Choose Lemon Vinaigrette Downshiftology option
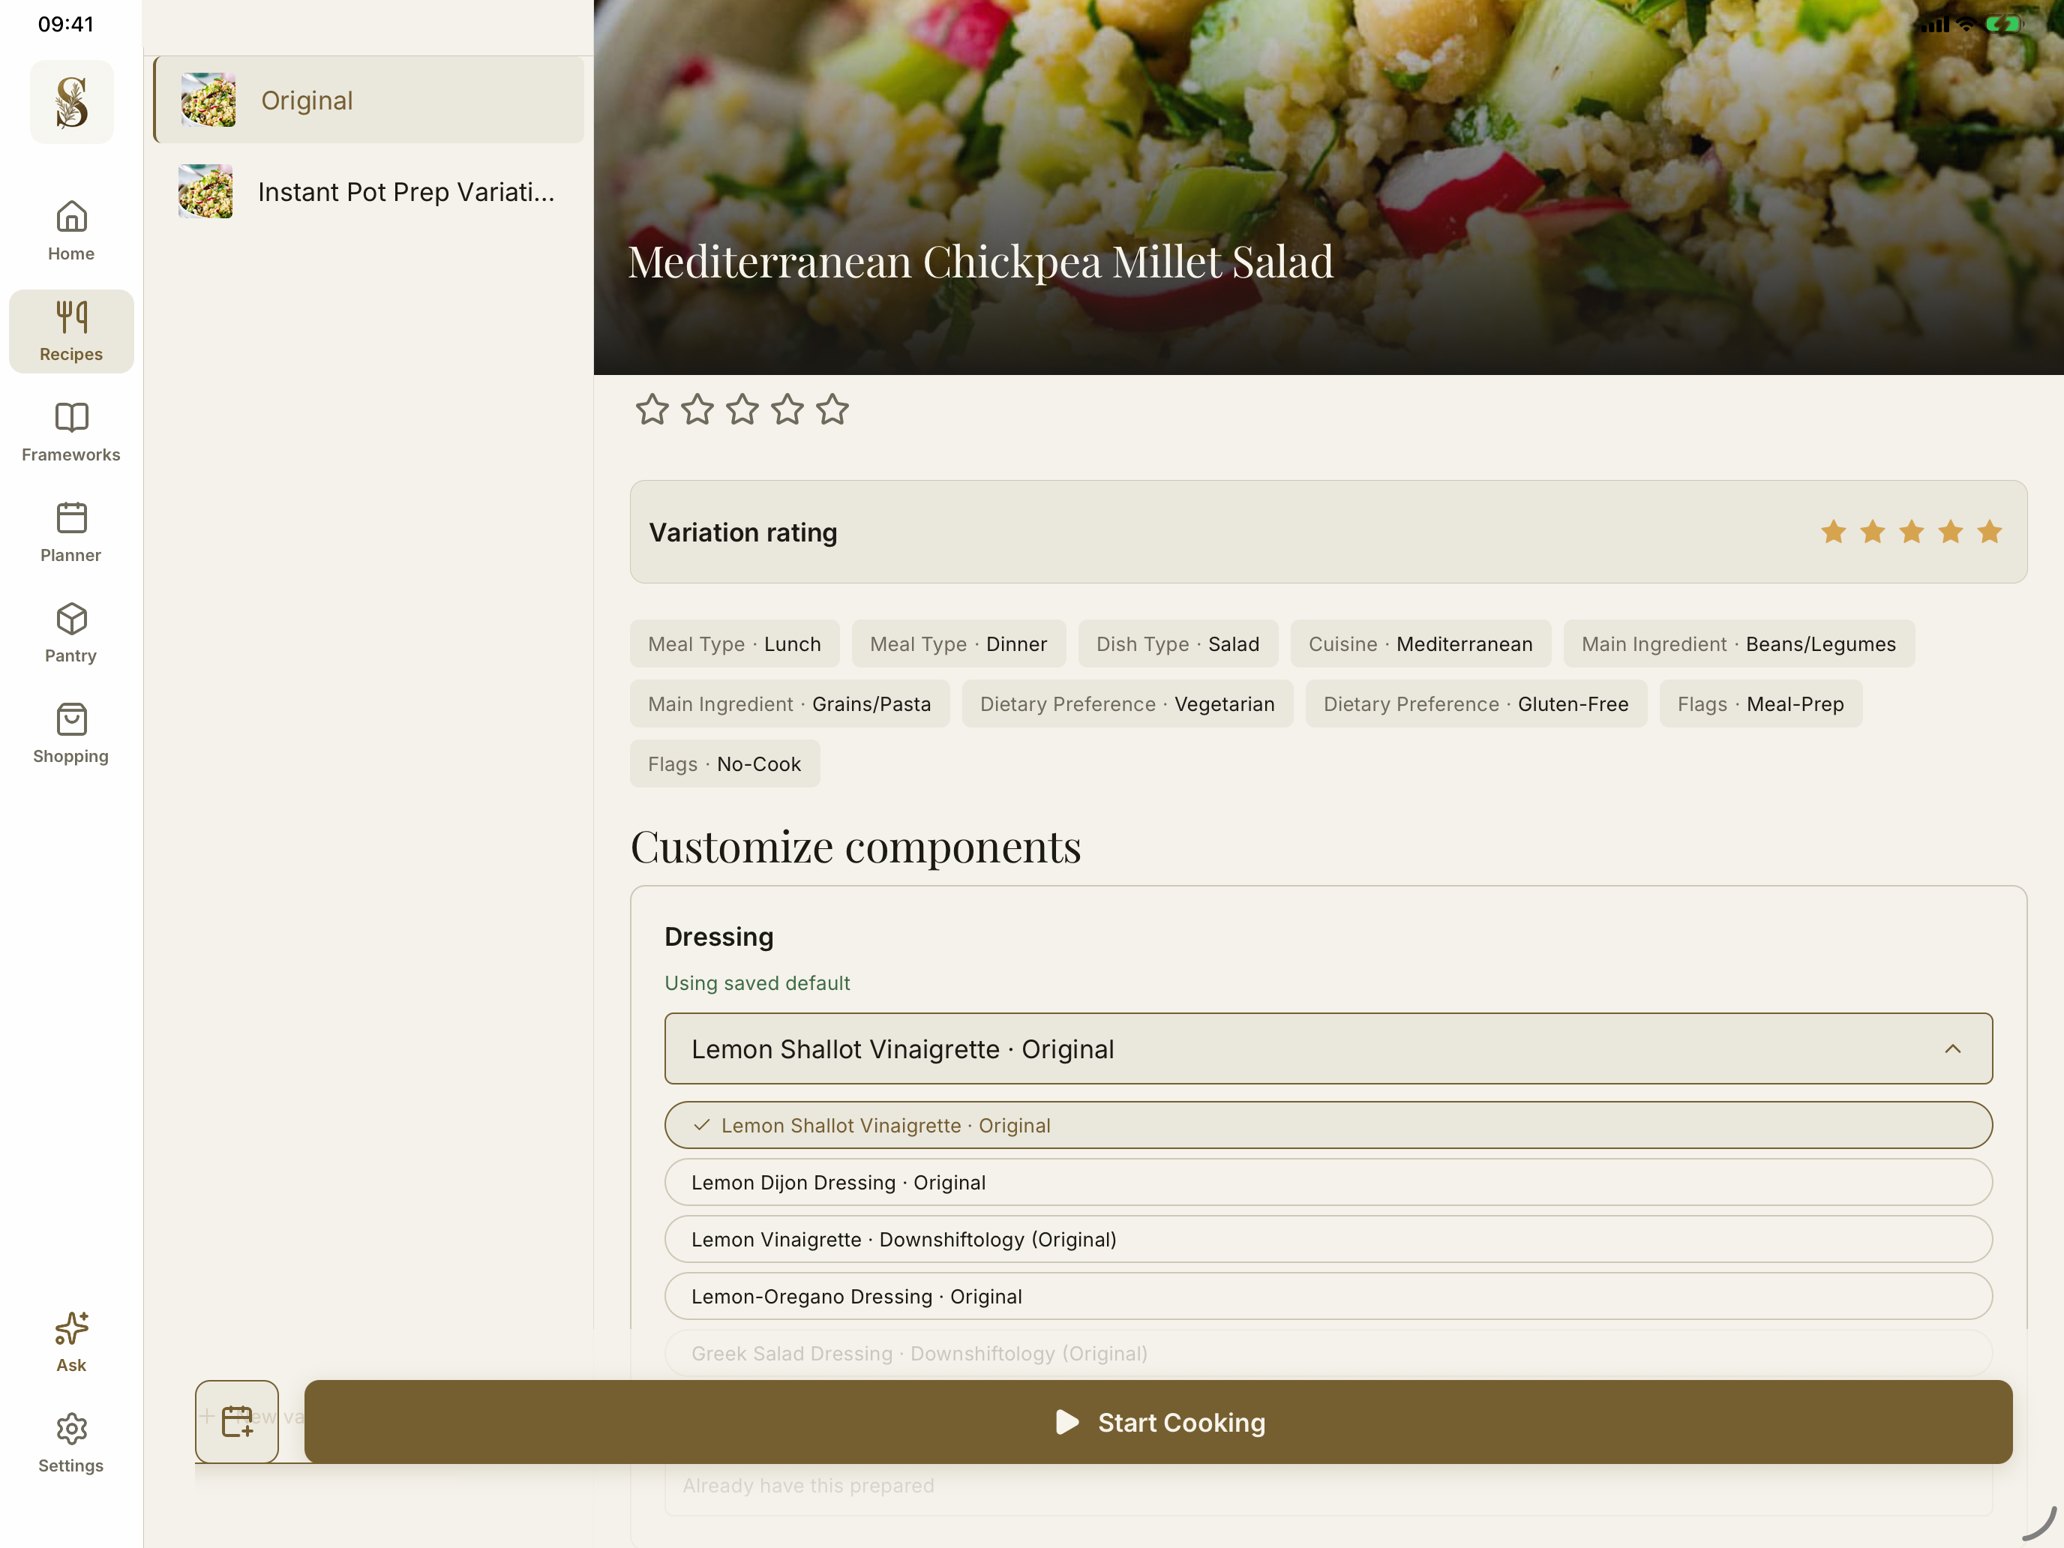Viewport: 2064px width, 1548px height. (1328, 1239)
